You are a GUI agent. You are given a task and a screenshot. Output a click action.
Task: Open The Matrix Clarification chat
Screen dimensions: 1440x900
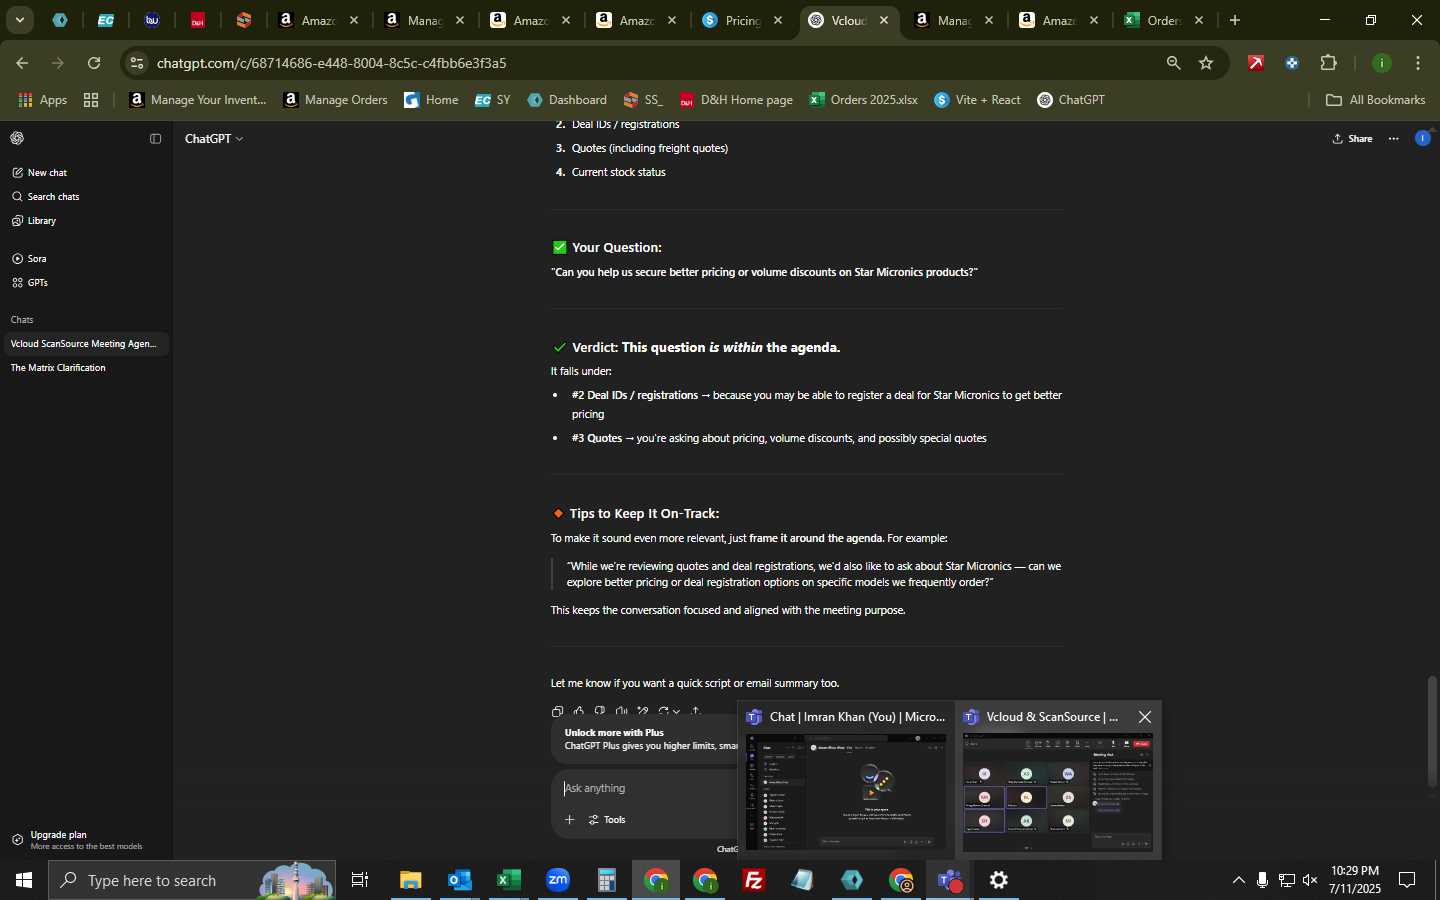[84, 368]
